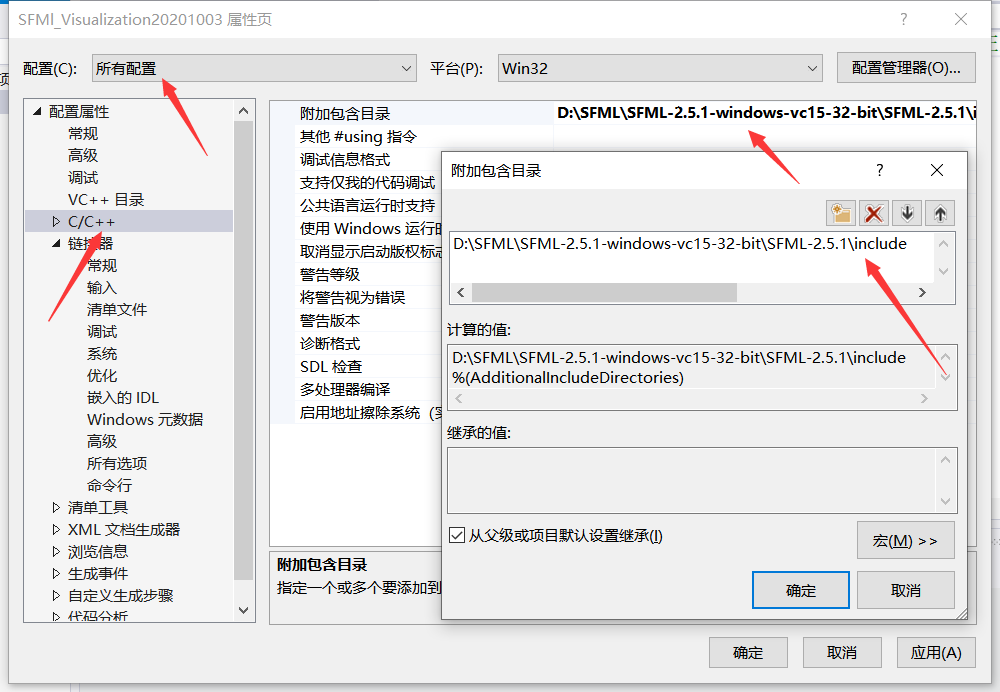Click the help question mark in 附加包含目录 dialog

click(x=879, y=170)
